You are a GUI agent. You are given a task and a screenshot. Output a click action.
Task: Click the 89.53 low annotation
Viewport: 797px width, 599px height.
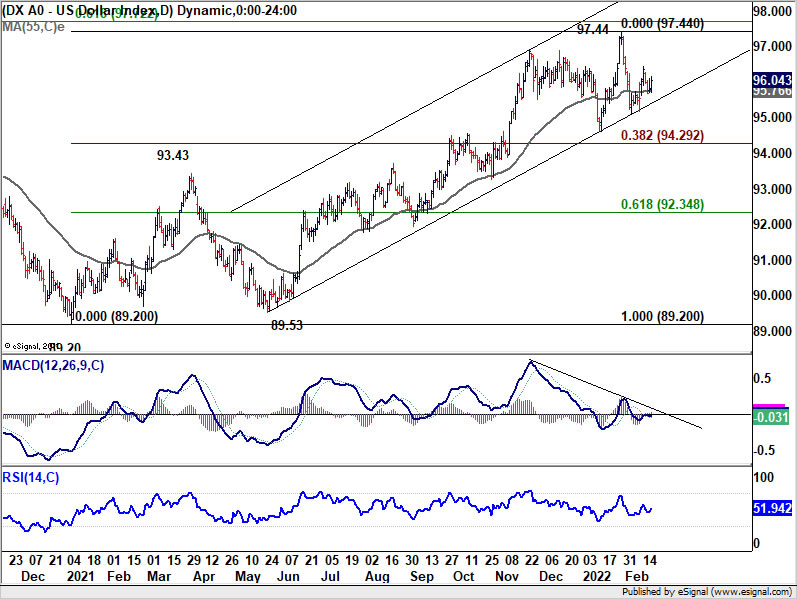[x=287, y=325]
